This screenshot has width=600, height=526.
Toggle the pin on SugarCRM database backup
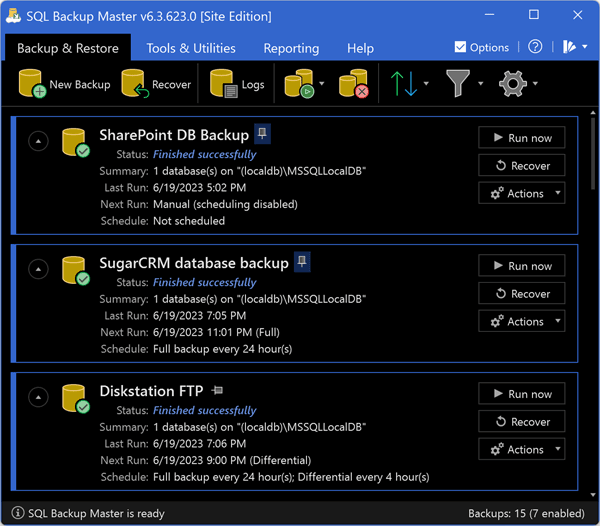click(x=301, y=262)
